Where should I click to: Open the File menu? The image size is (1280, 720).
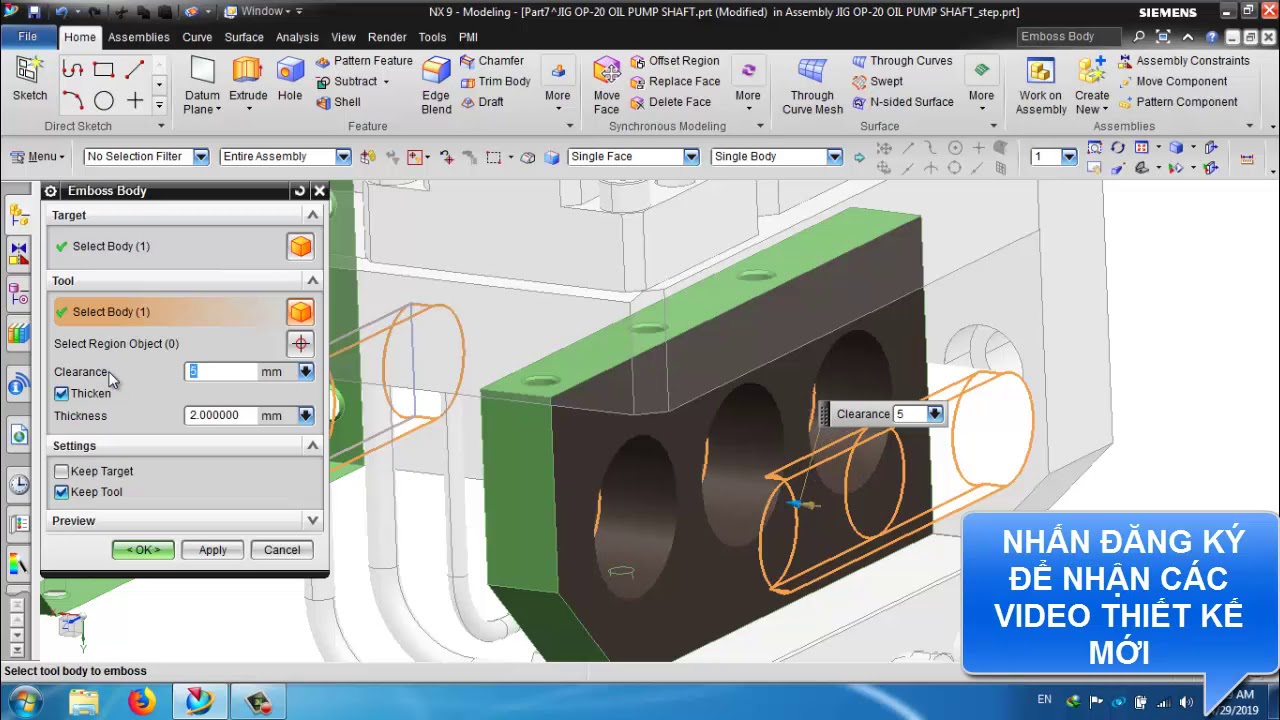(x=28, y=37)
